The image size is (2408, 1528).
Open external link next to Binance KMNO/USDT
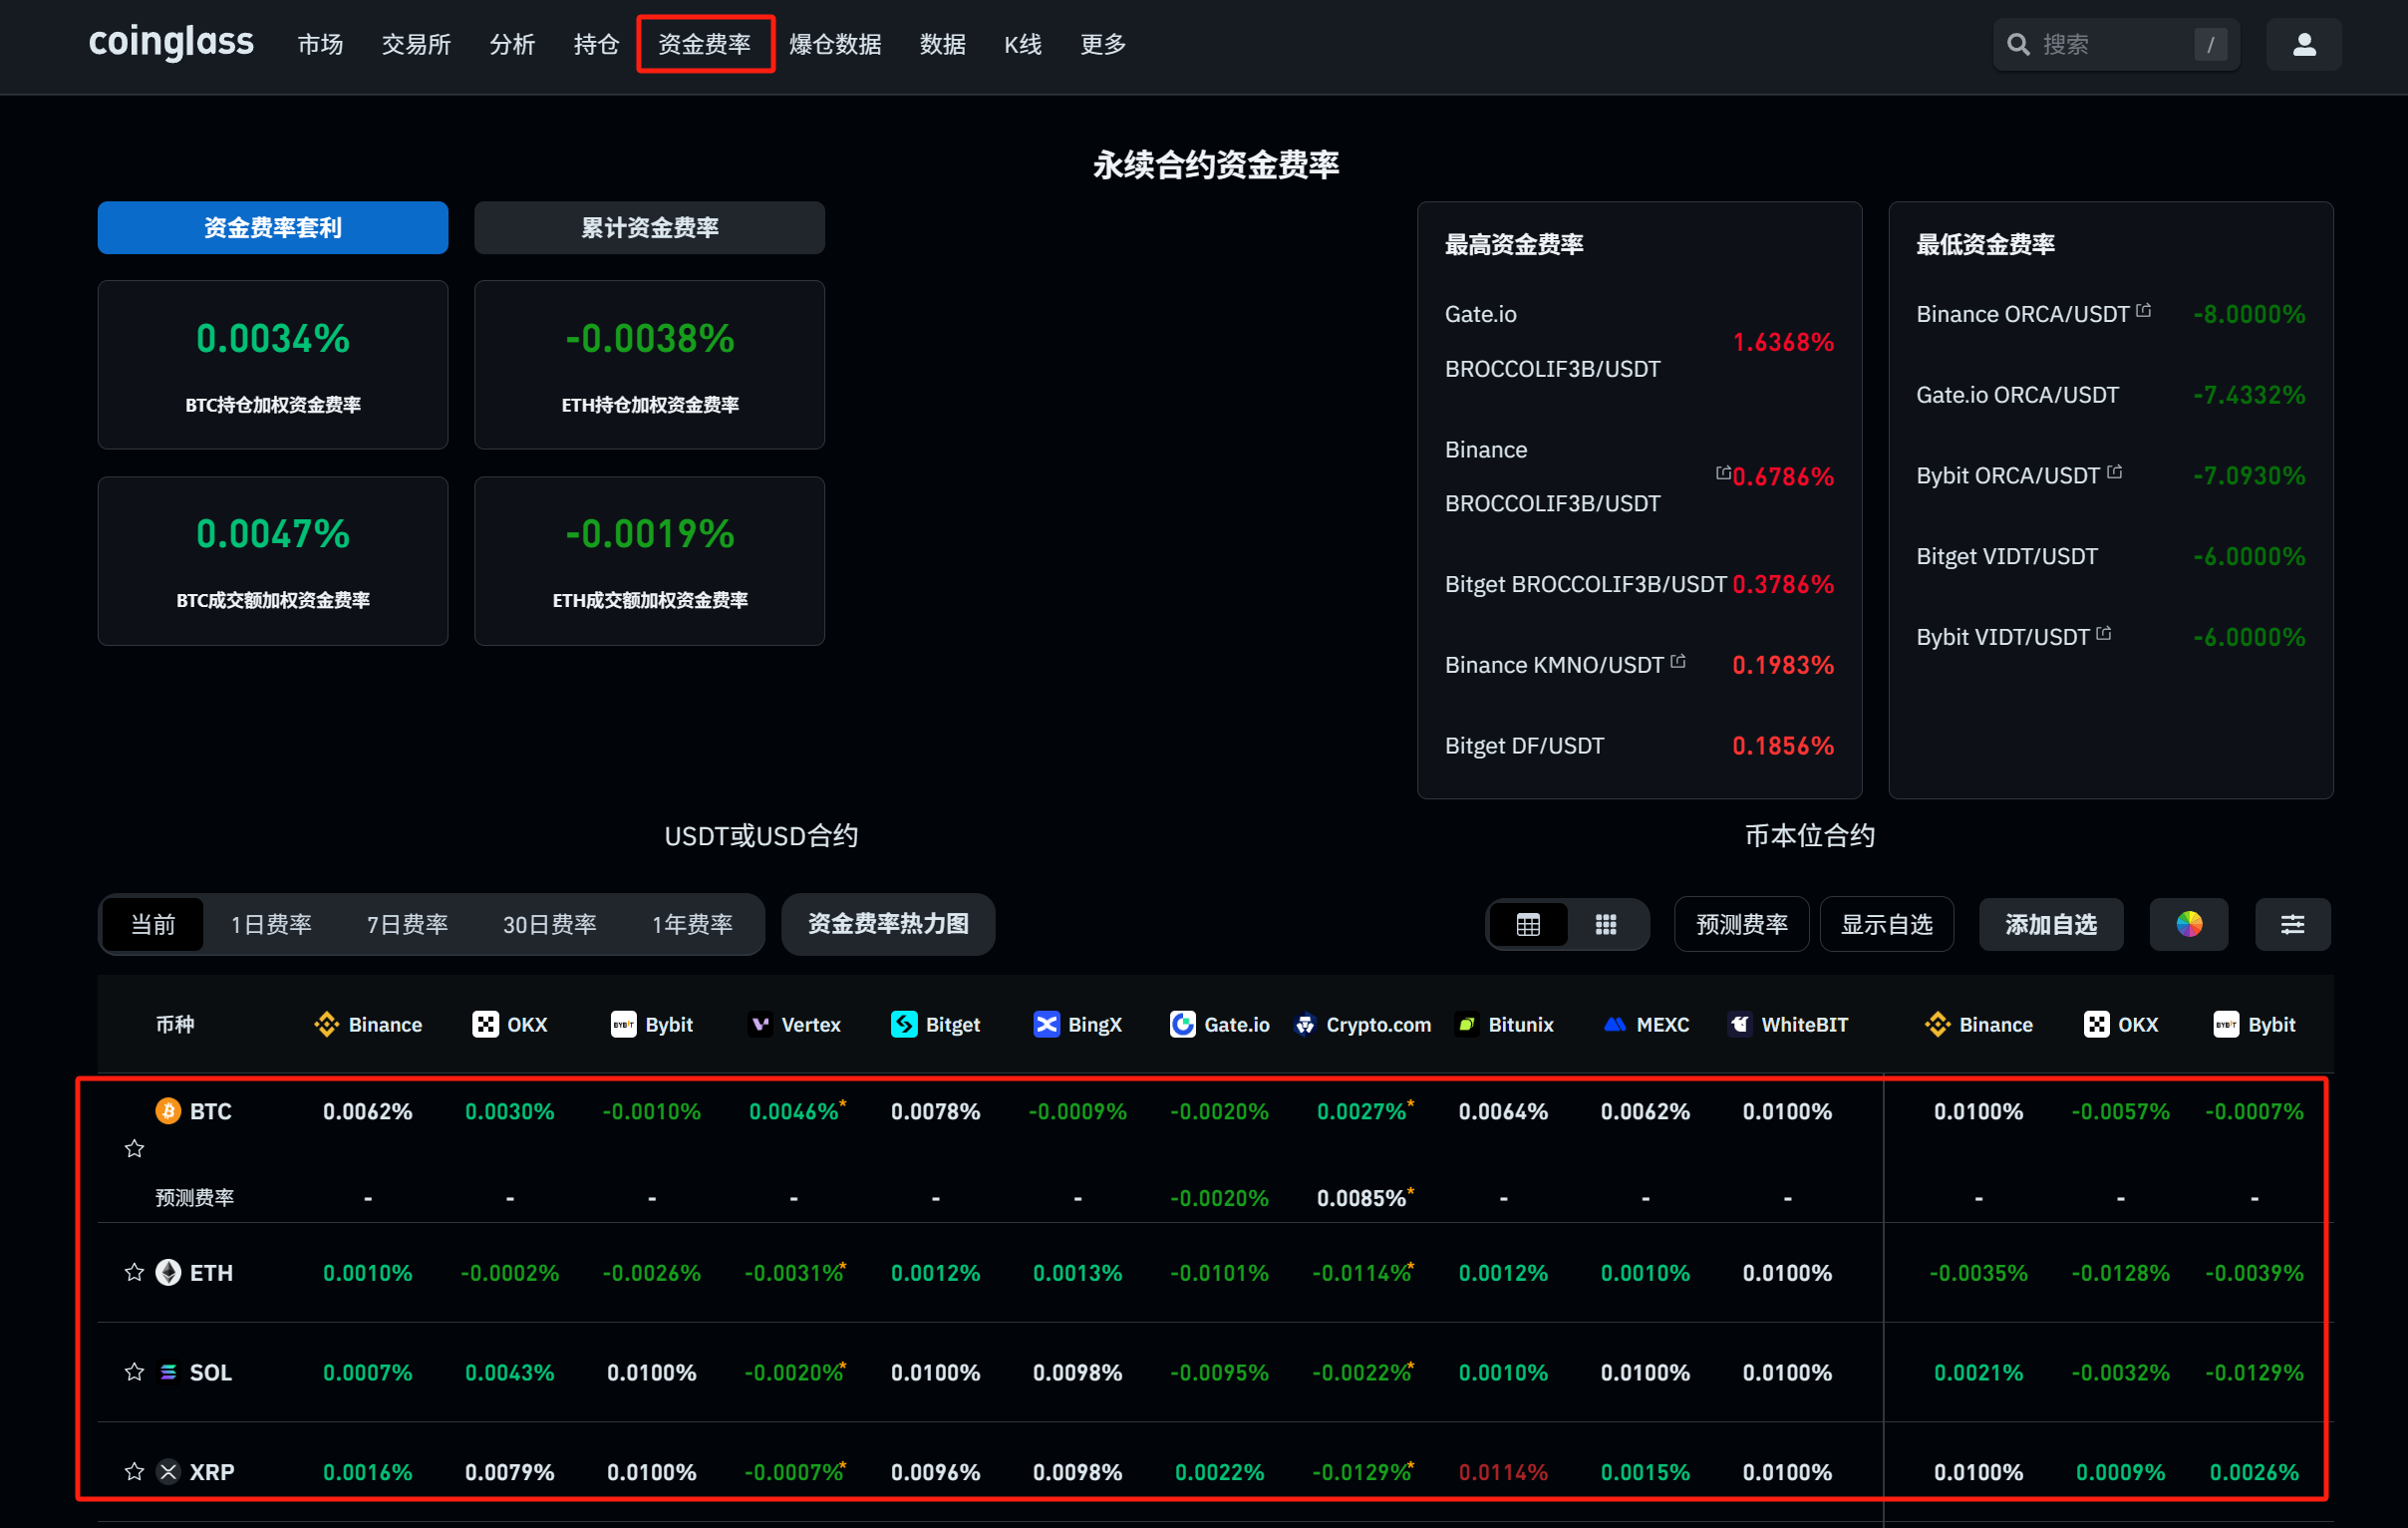click(1678, 661)
